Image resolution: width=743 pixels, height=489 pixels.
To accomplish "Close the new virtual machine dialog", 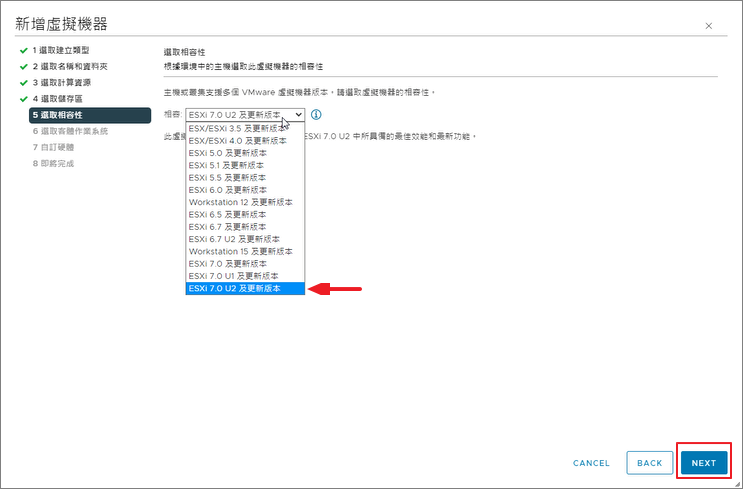I will [708, 26].
